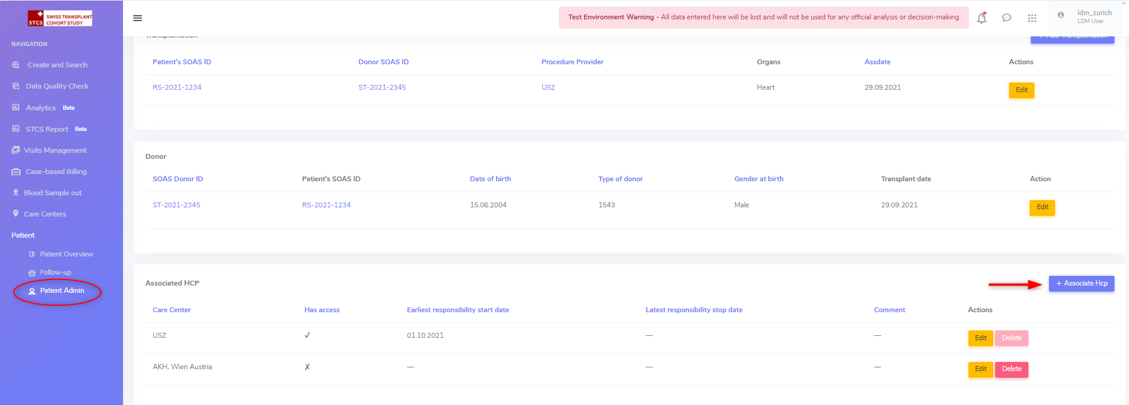Go to Data Quality Check

[x=58, y=86]
